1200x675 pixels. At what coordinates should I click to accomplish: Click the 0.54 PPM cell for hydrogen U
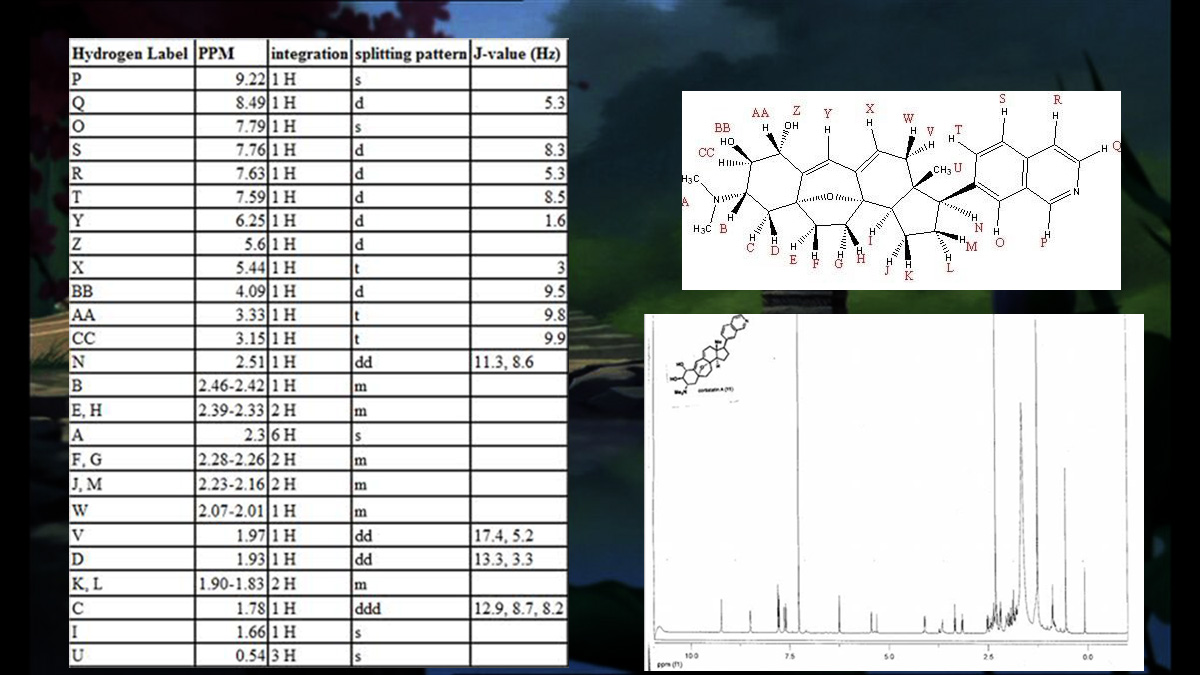coord(231,657)
